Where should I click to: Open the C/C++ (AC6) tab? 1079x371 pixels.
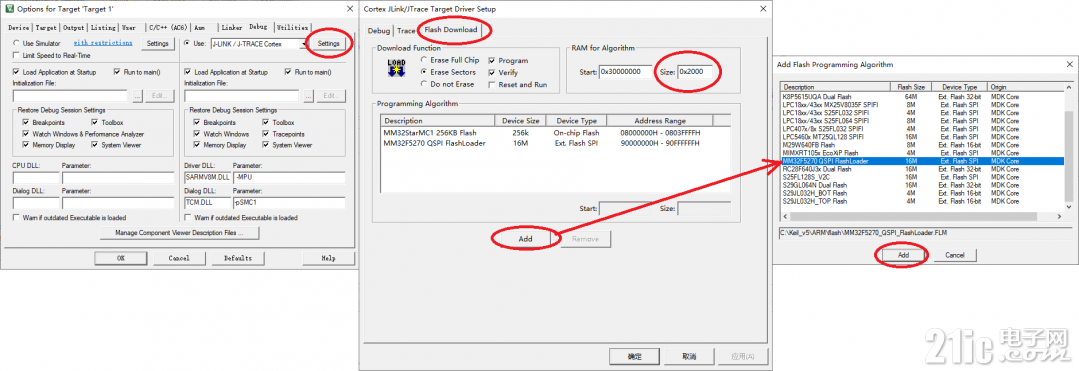pos(168,28)
